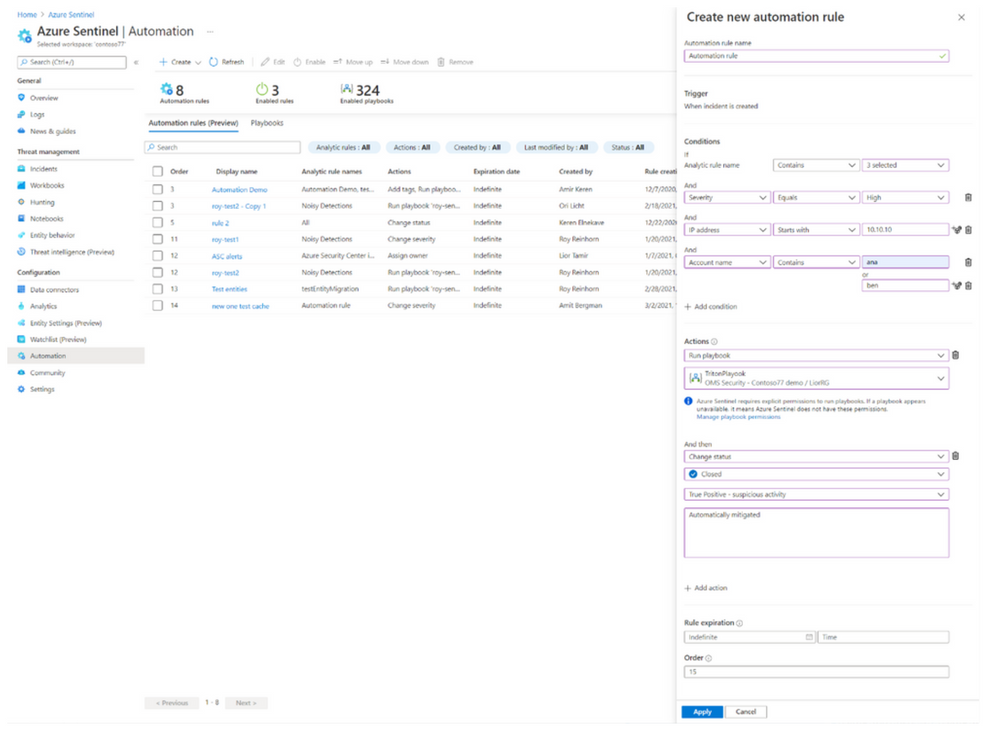Open Data connectors in sidebar
This screenshot has width=999, height=736.
pyautogui.click(x=53, y=290)
